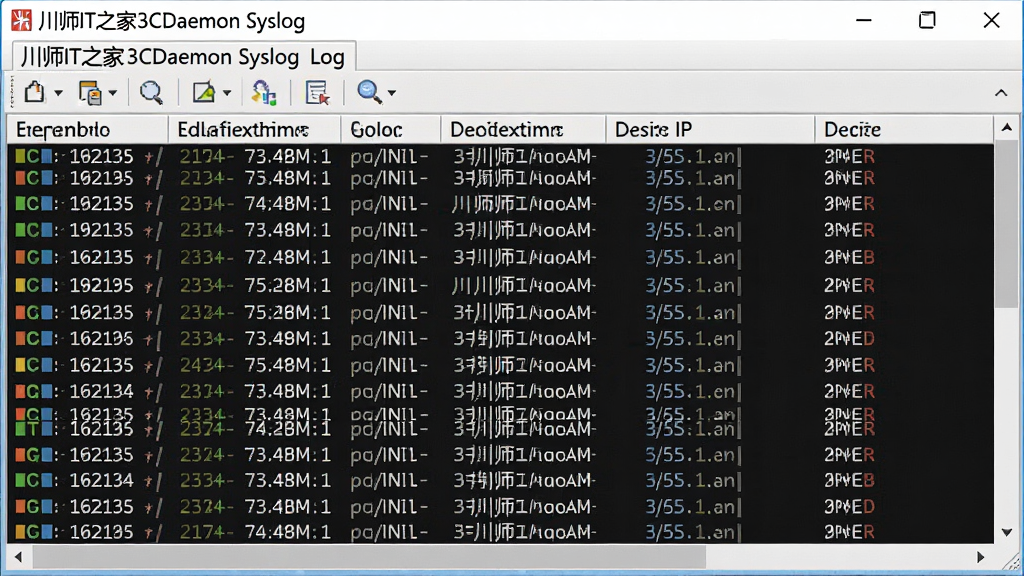This screenshot has height=576, width=1024.
Task: Sort by the Deodextime column header
Action: click(x=524, y=129)
